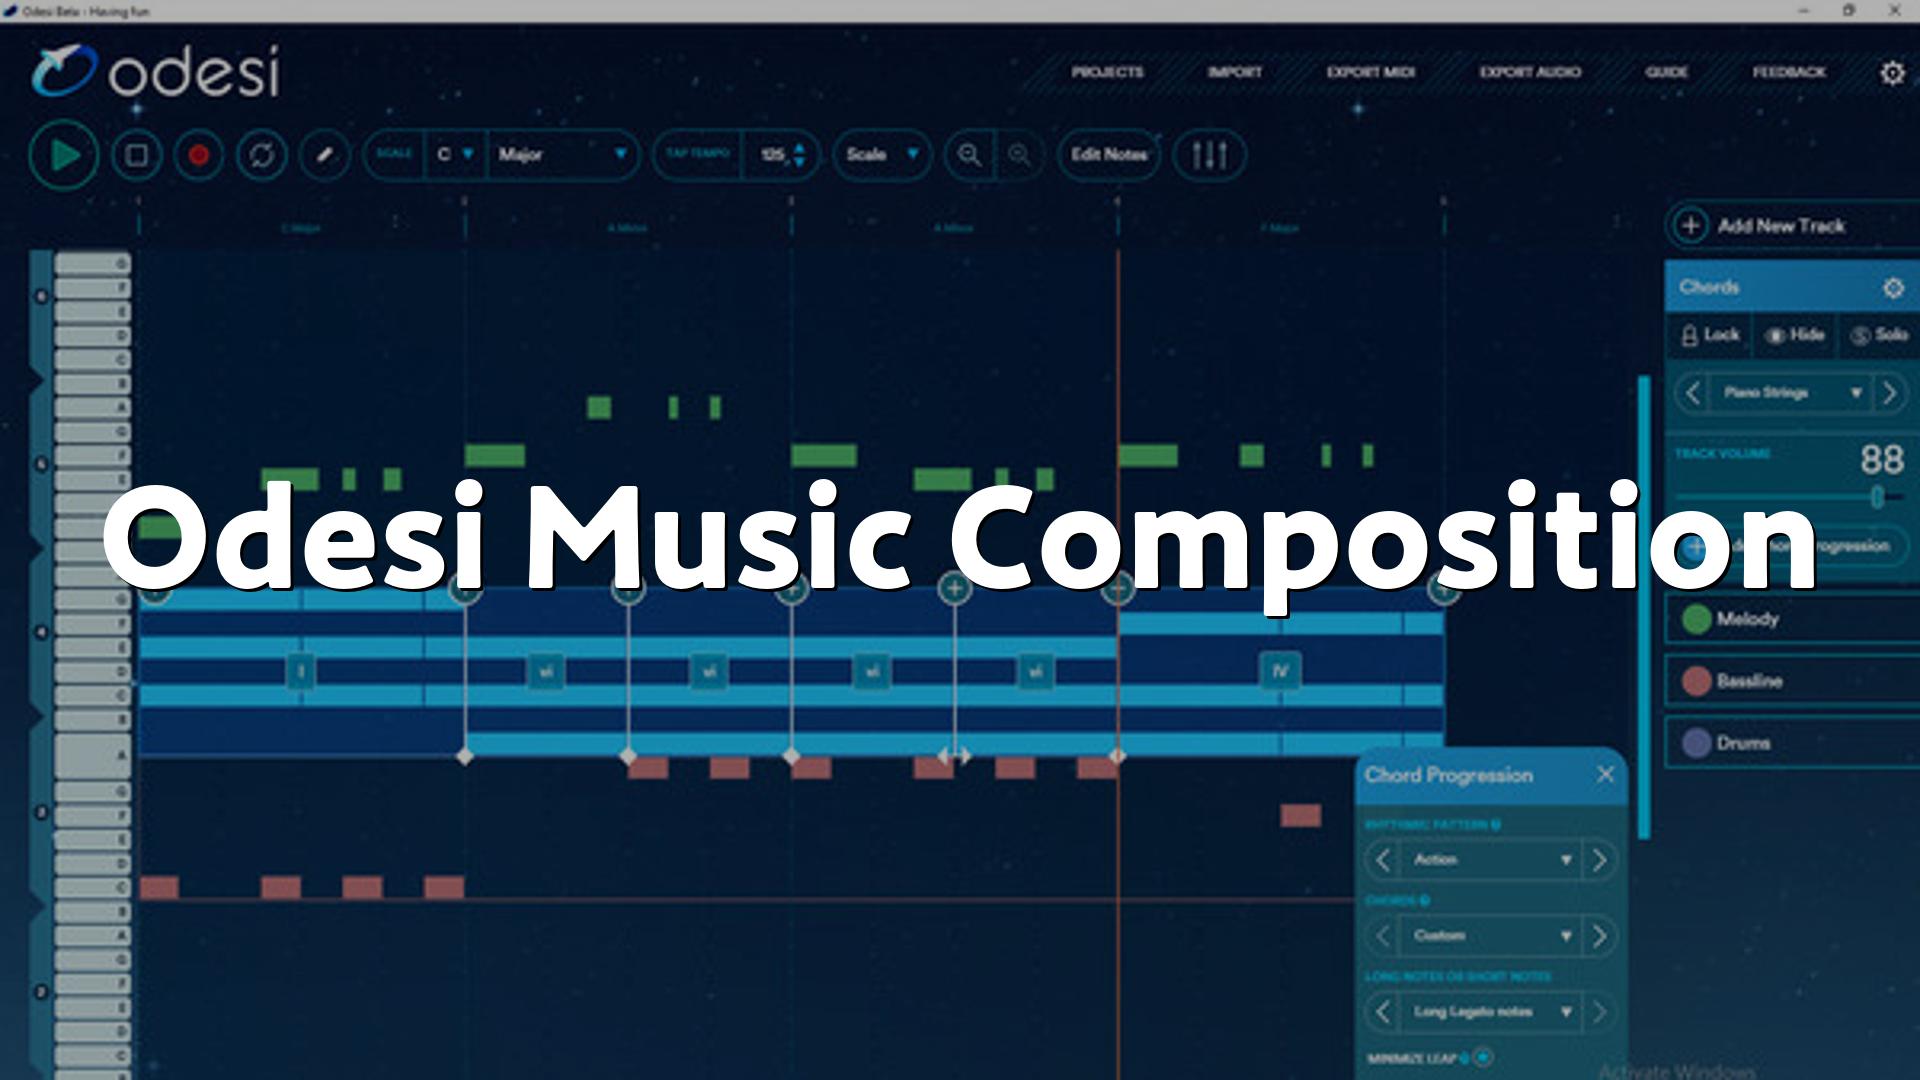Click the Chords info icon in progression panel

tap(1425, 901)
